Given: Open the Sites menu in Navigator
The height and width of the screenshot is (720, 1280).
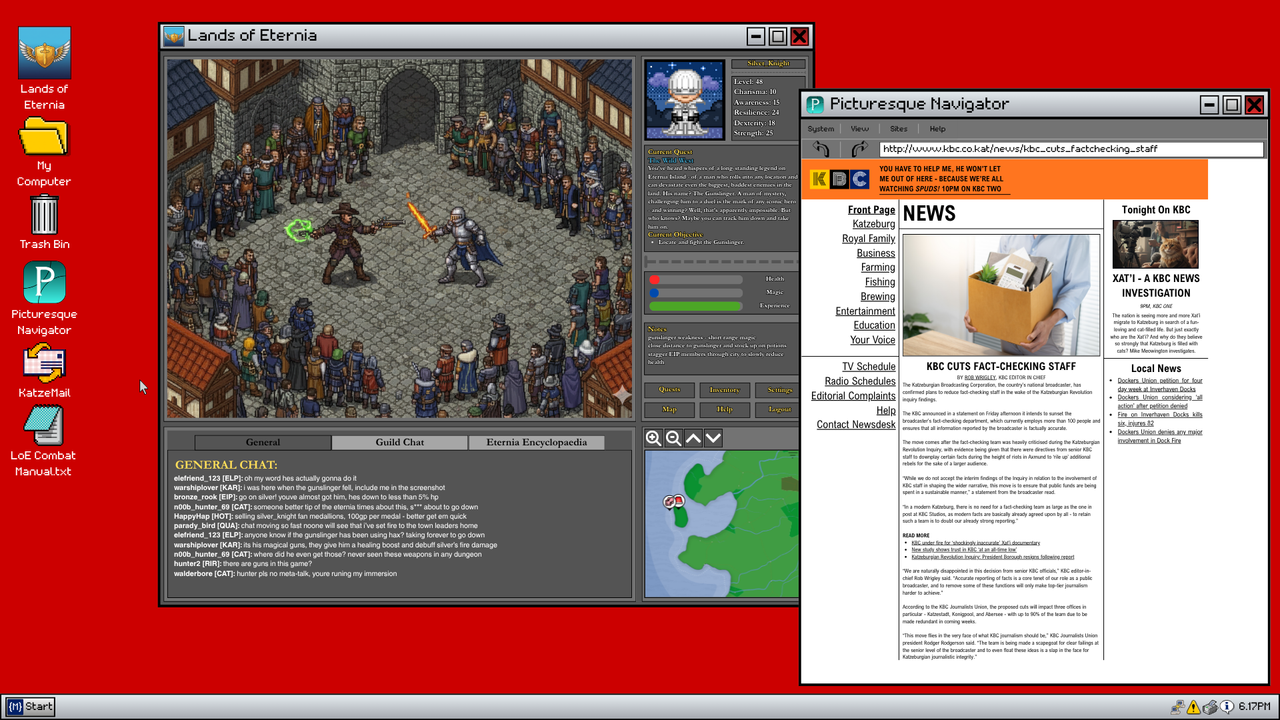Looking at the screenshot, I should tap(899, 129).
